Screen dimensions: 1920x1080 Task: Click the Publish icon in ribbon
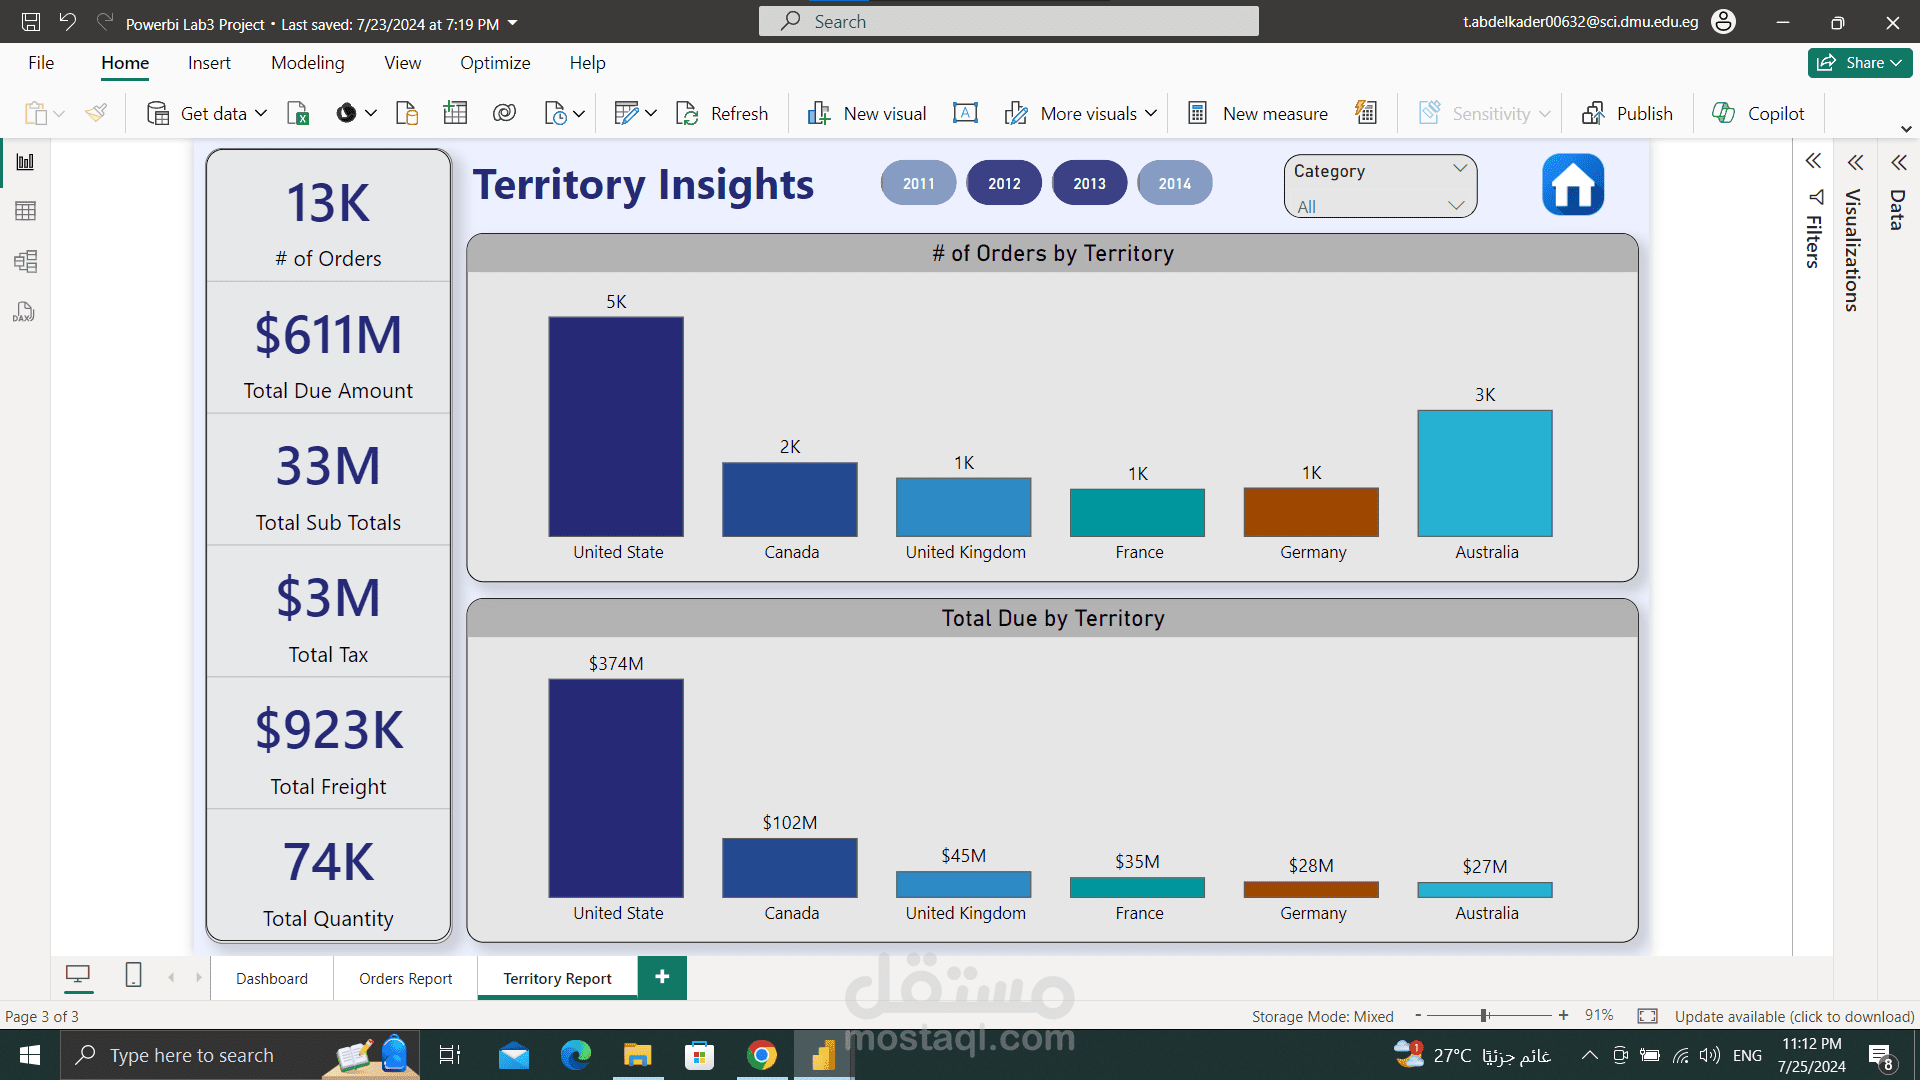(1593, 114)
